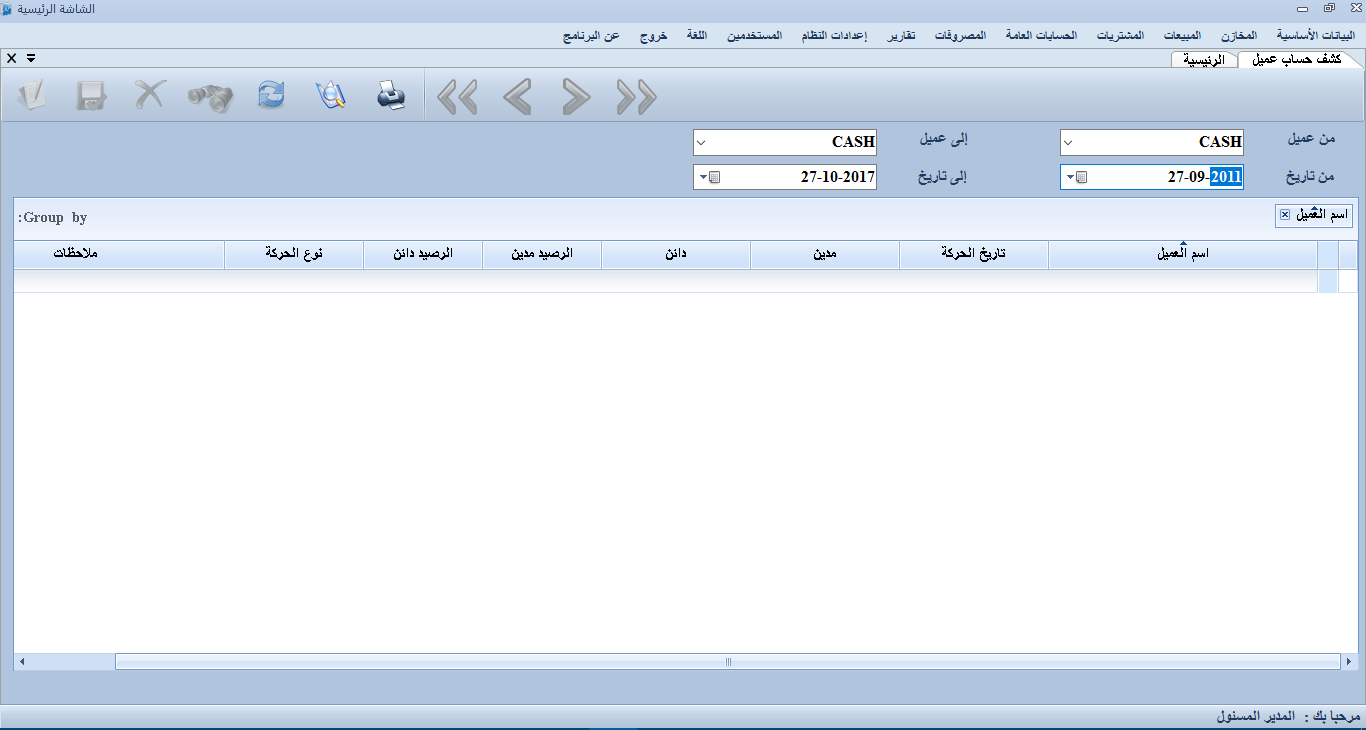This screenshot has height=730, width=1366.
Task: Switch to the كشف حساب عميل tab
Action: point(1297,59)
